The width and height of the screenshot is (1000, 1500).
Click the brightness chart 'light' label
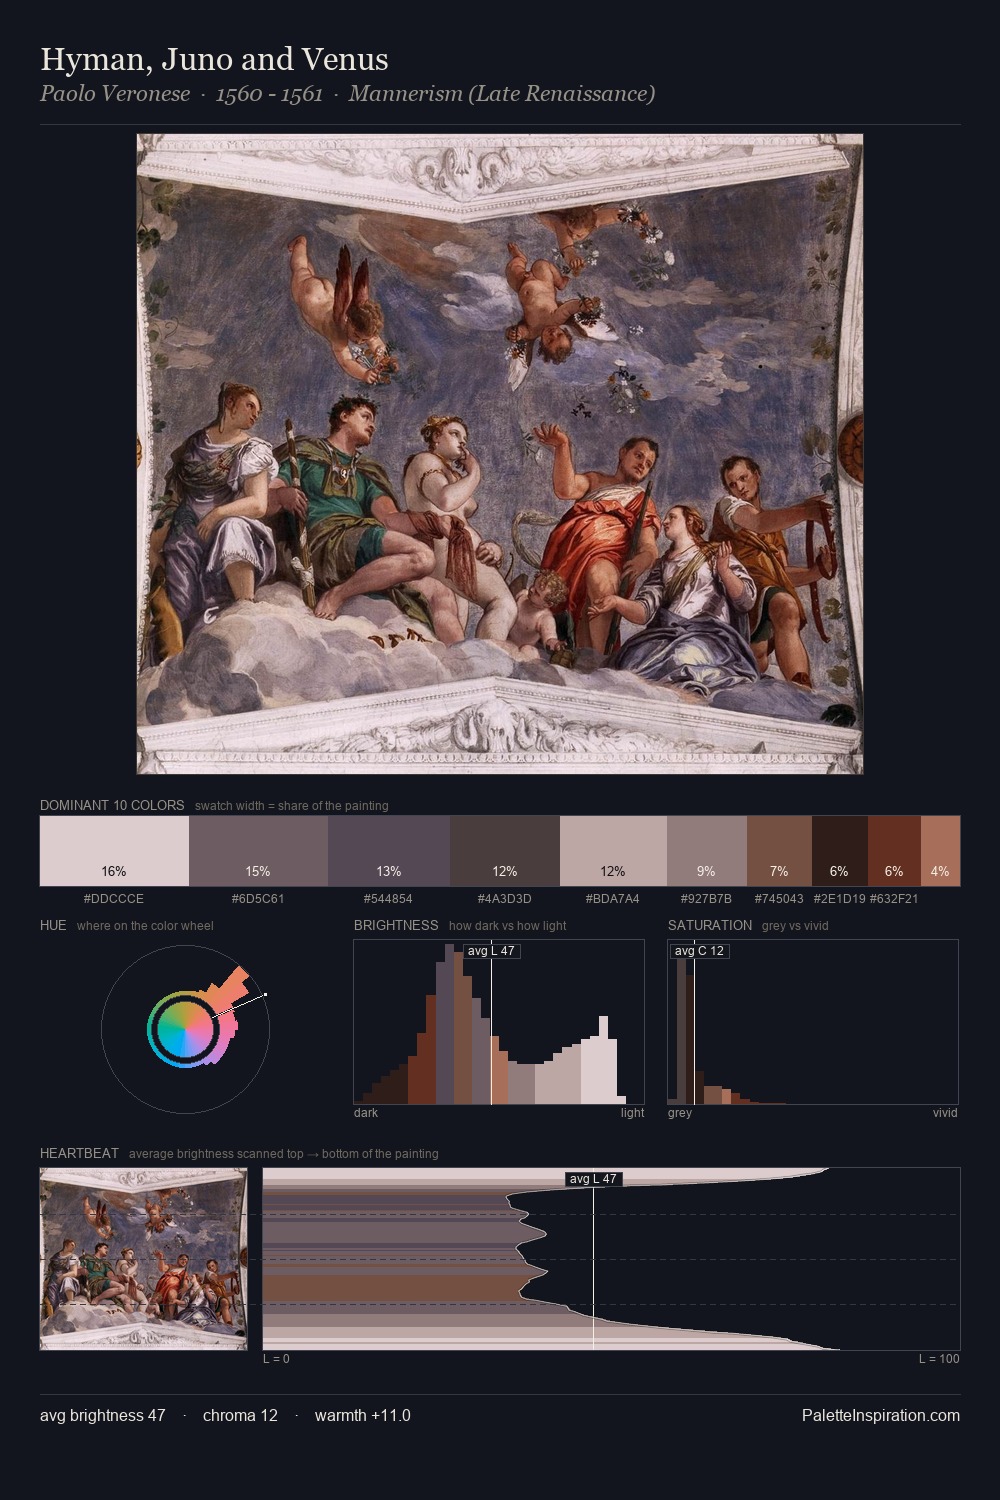[633, 1113]
